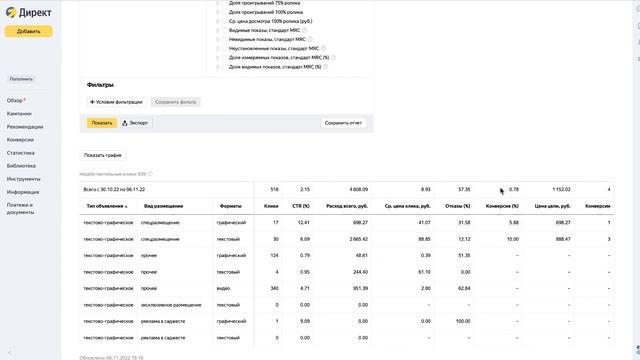640x360 pixels.
Task: Click the 'Форматы' column header
Action: (231, 207)
